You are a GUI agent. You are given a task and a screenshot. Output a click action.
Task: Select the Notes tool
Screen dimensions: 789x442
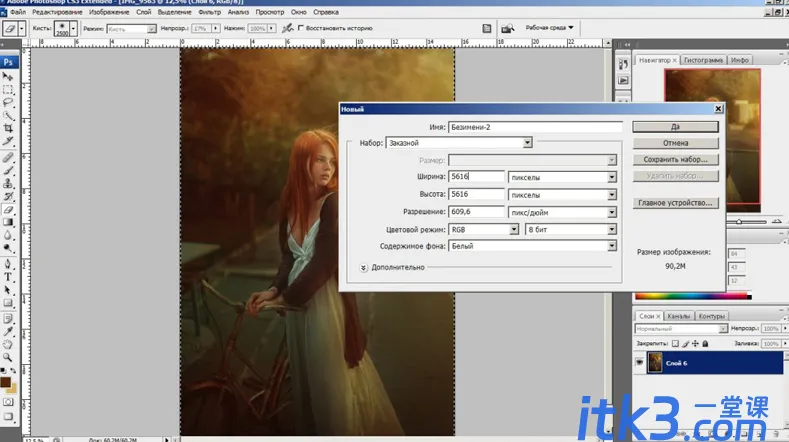(x=8, y=319)
